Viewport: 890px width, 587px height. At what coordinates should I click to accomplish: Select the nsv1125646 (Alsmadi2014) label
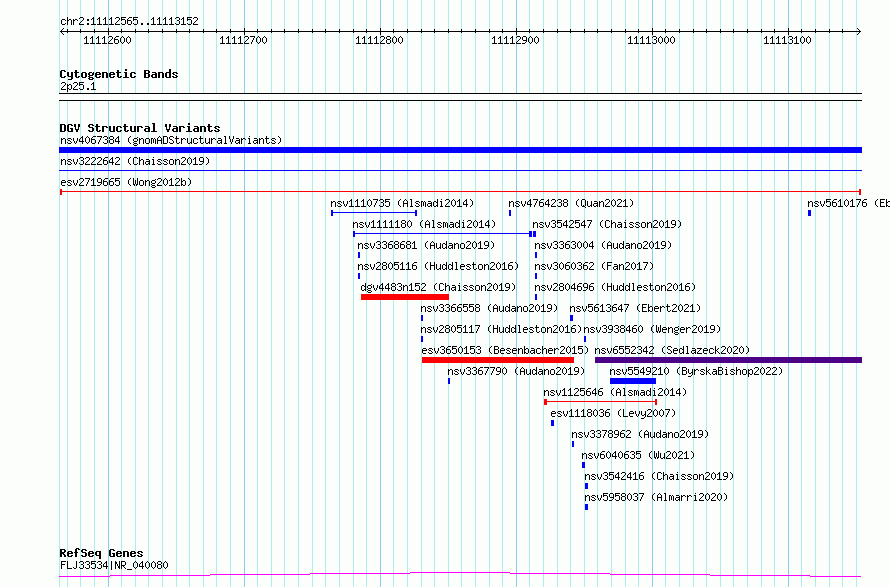tap(615, 392)
